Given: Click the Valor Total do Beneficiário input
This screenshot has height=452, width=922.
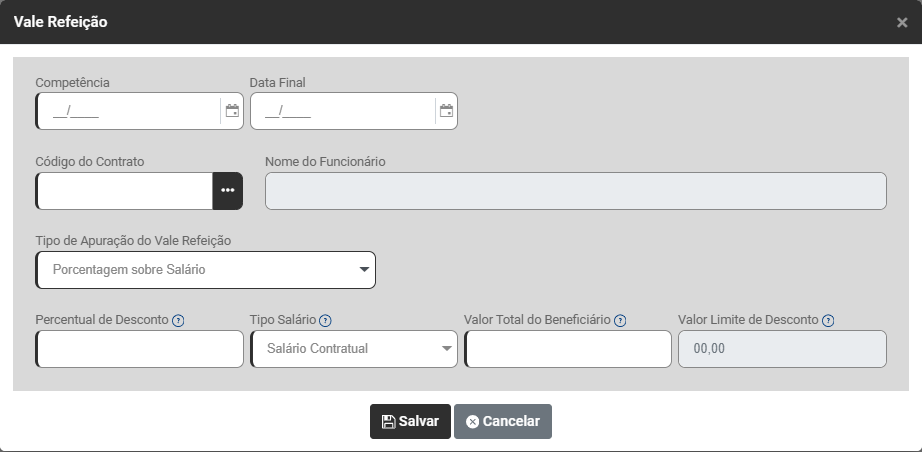Looking at the screenshot, I should 568,349.
